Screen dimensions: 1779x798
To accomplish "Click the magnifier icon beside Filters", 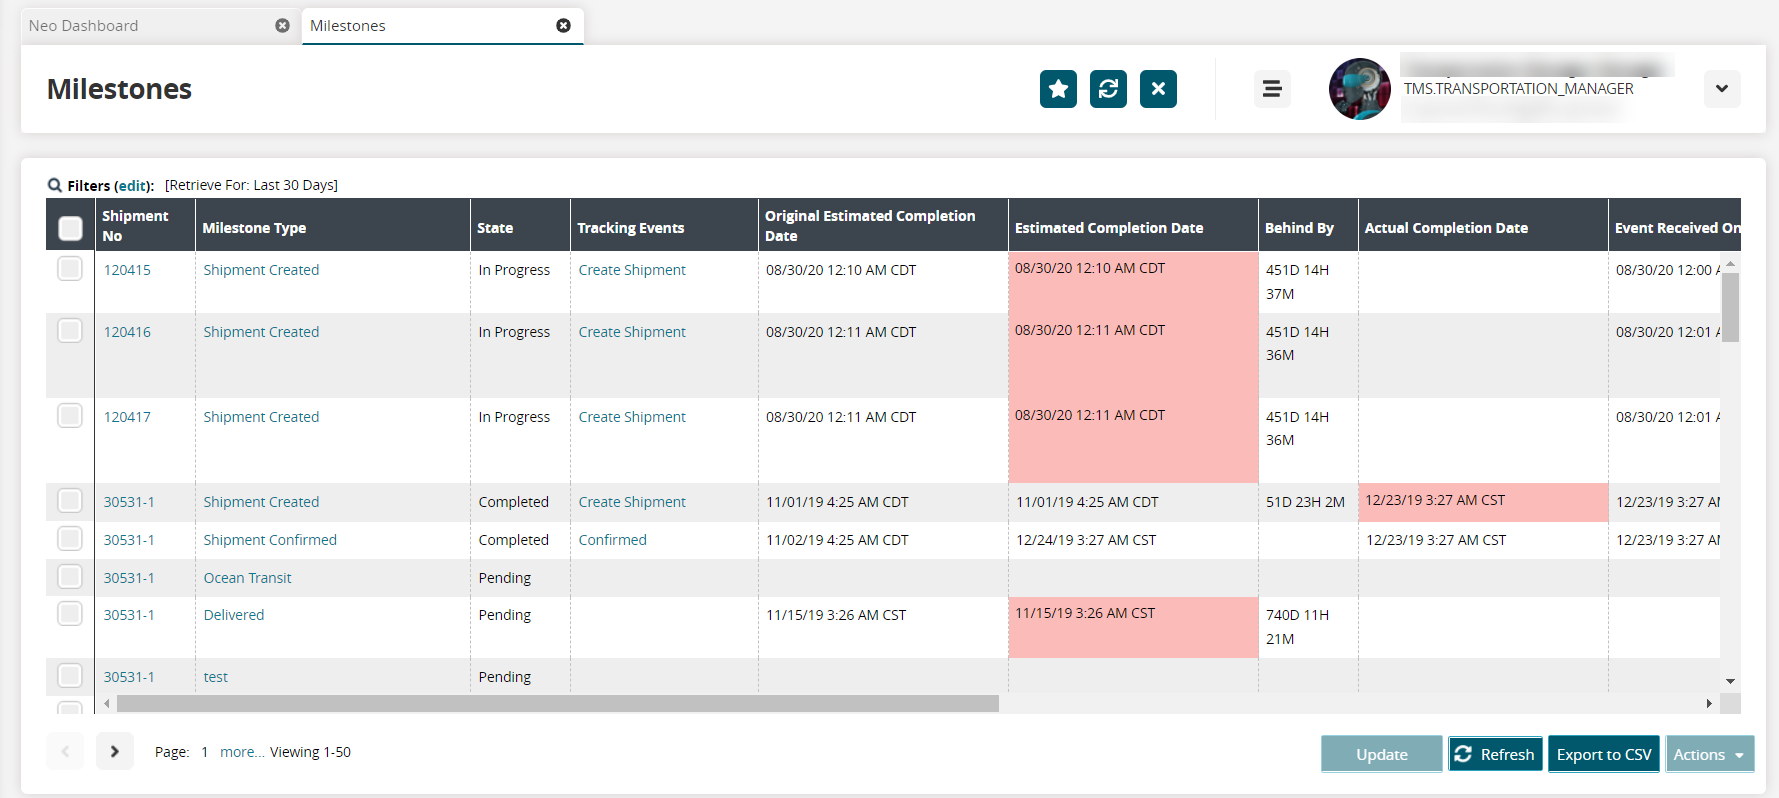I will 55,185.
